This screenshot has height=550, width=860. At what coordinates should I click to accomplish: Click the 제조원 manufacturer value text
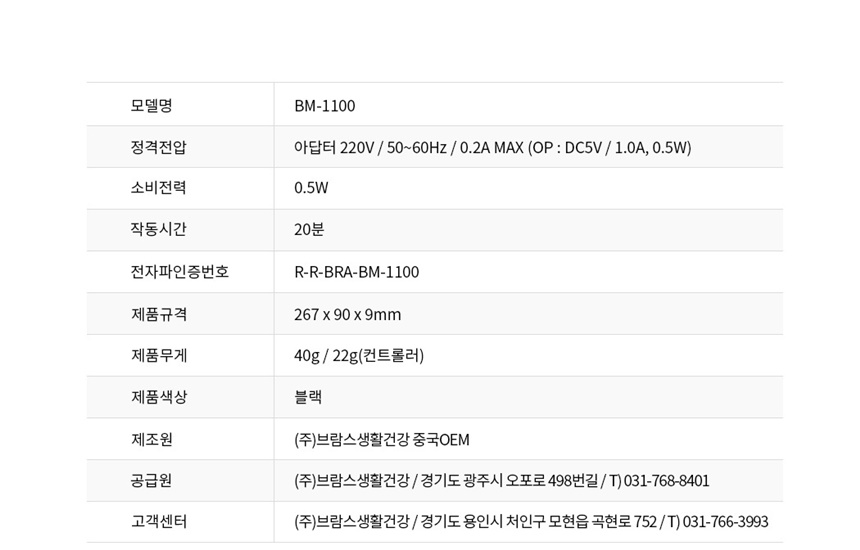[x=382, y=440]
